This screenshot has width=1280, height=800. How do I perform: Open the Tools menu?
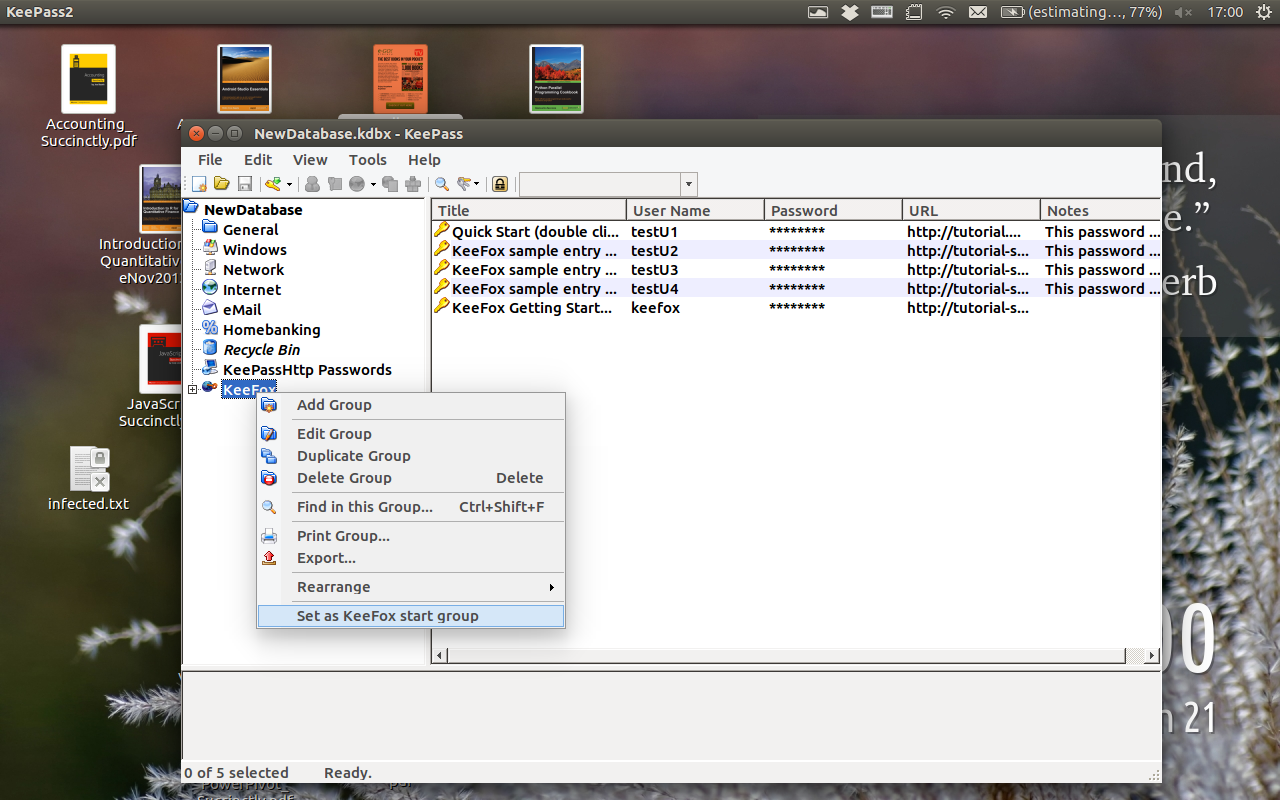[x=367, y=160]
